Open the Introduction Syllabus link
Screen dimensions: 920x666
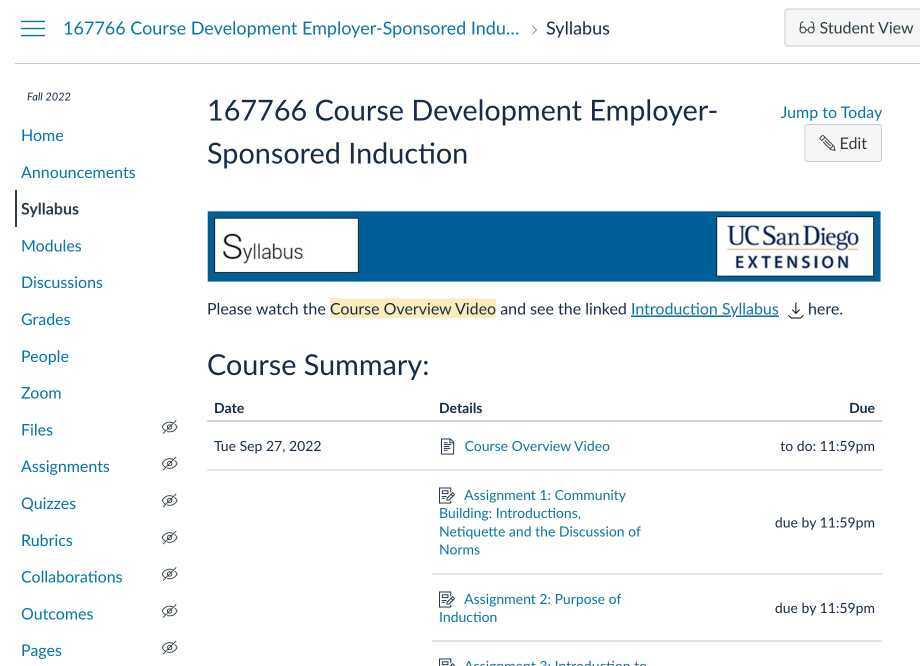point(704,309)
